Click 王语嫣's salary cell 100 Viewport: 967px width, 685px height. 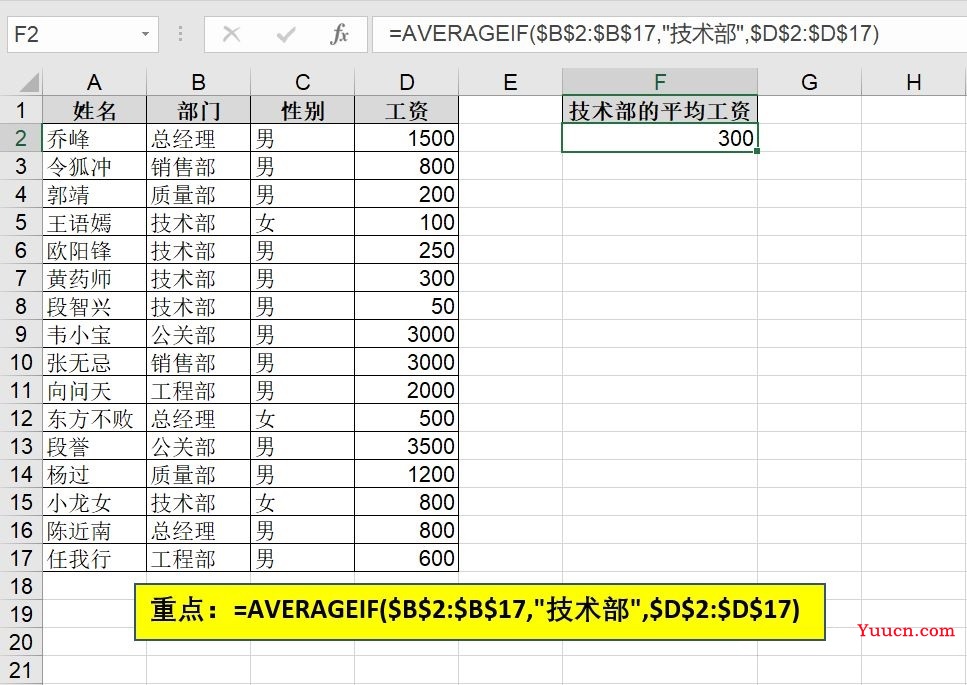coord(406,222)
